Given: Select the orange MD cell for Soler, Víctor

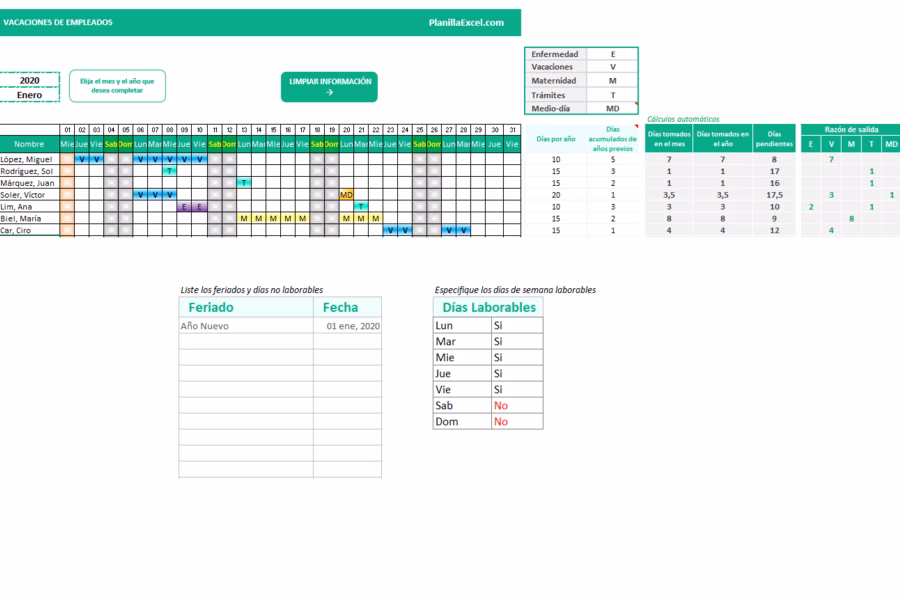Looking at the screenshot, I should [x=347, y=195].
